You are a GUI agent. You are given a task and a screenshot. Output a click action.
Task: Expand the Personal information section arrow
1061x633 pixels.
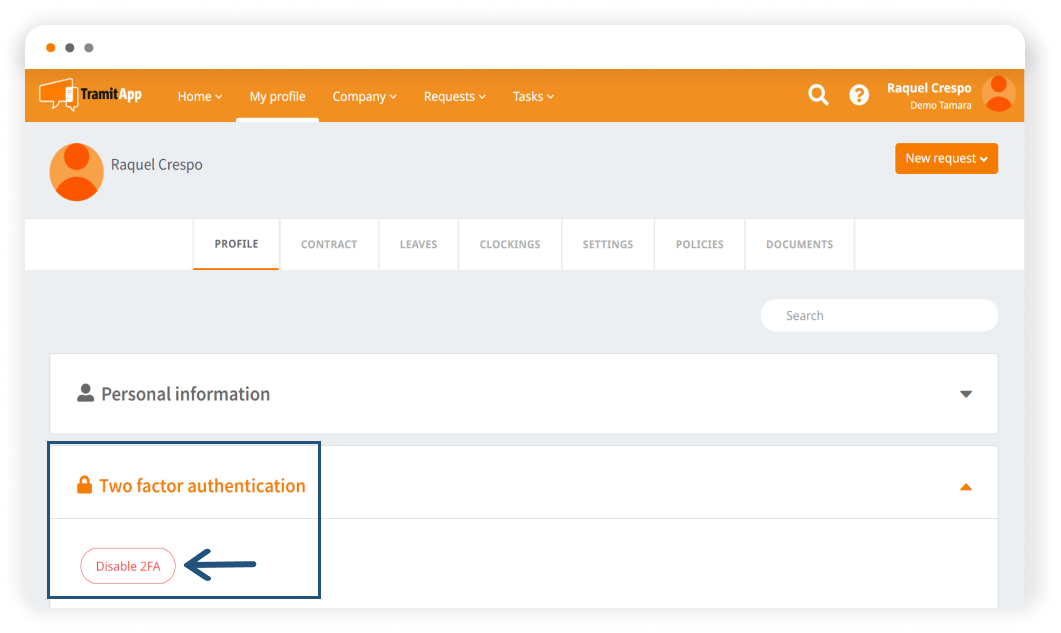(x=966, y=394)
